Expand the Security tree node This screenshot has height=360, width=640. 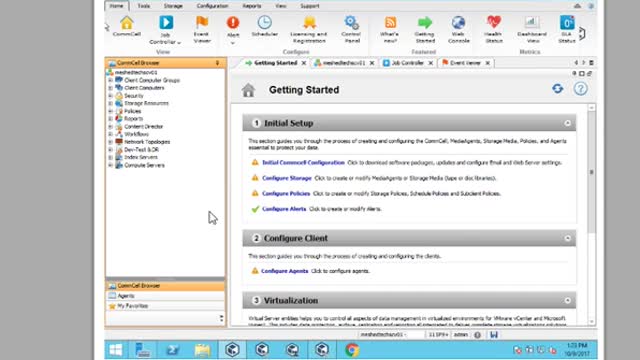[x=110, y=96]
